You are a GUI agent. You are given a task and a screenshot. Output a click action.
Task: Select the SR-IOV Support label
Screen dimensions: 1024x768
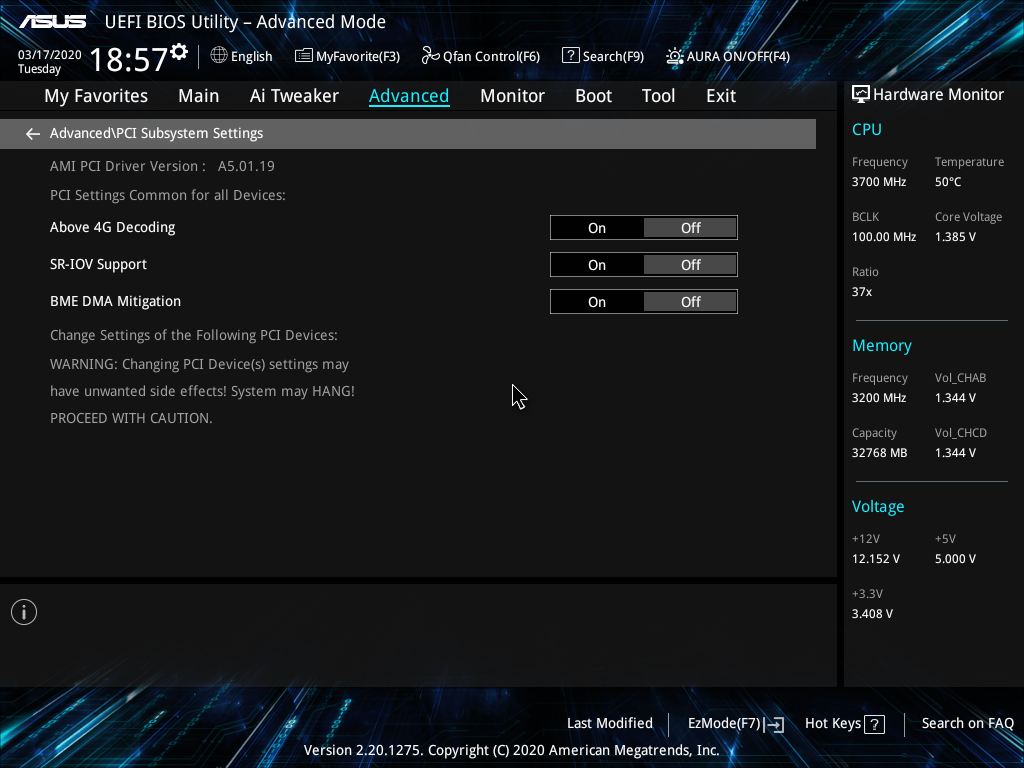(98, 264)
